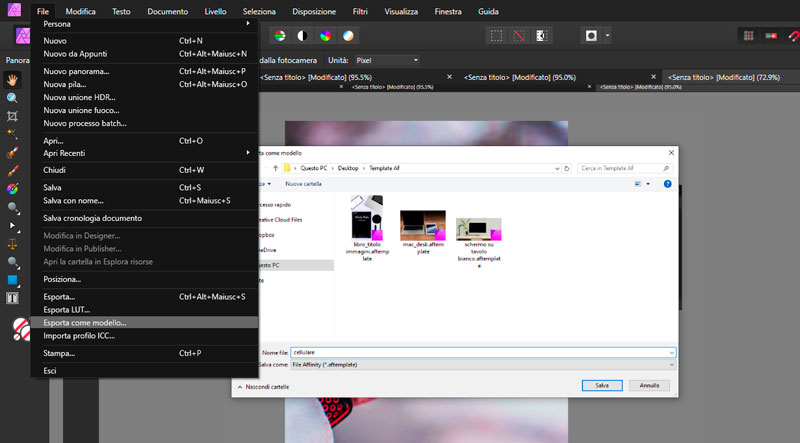The width and height of the screenshot is (800, 443).
Task: Select the Text tool in left toolbar
Action: (x=12, y=298)
